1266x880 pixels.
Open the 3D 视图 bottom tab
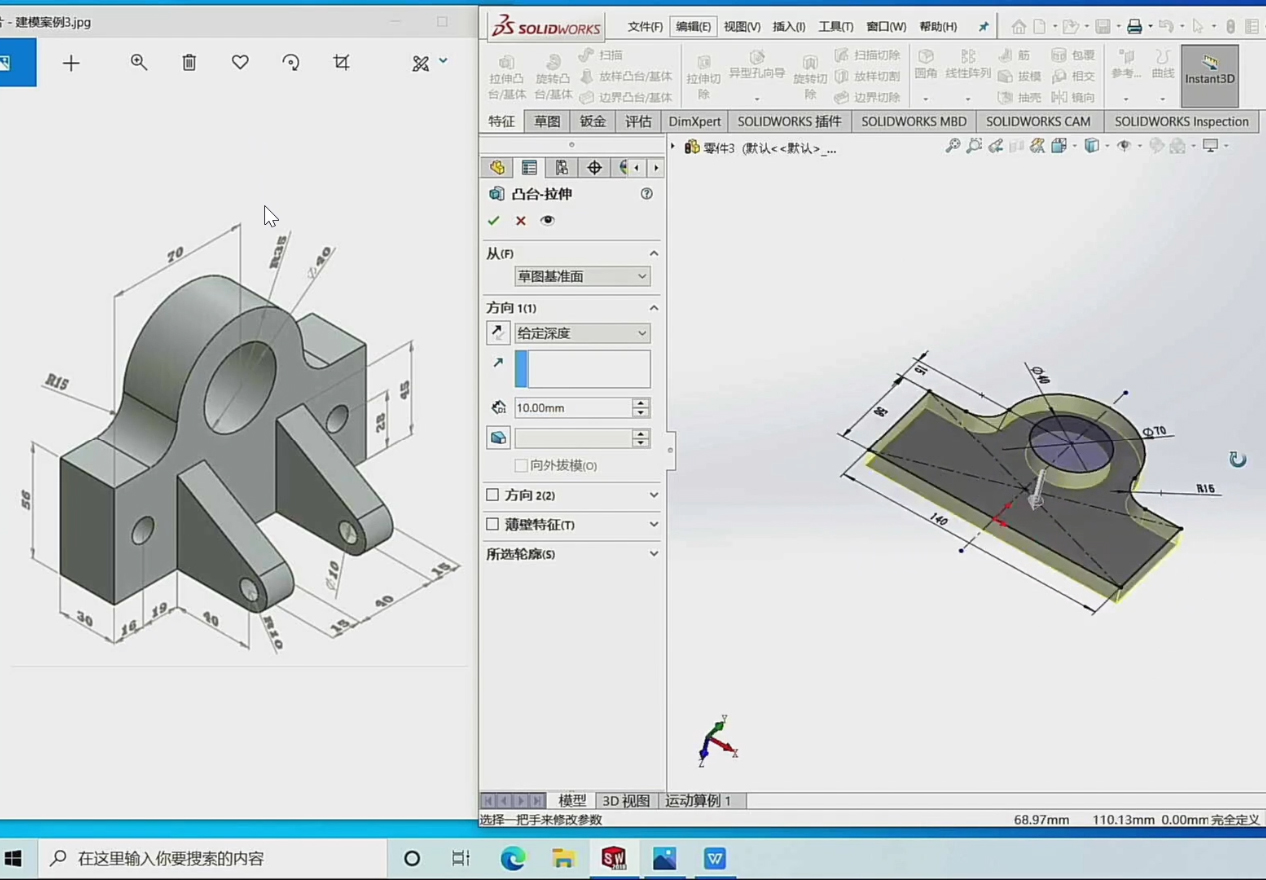click(x=625, y=800)
